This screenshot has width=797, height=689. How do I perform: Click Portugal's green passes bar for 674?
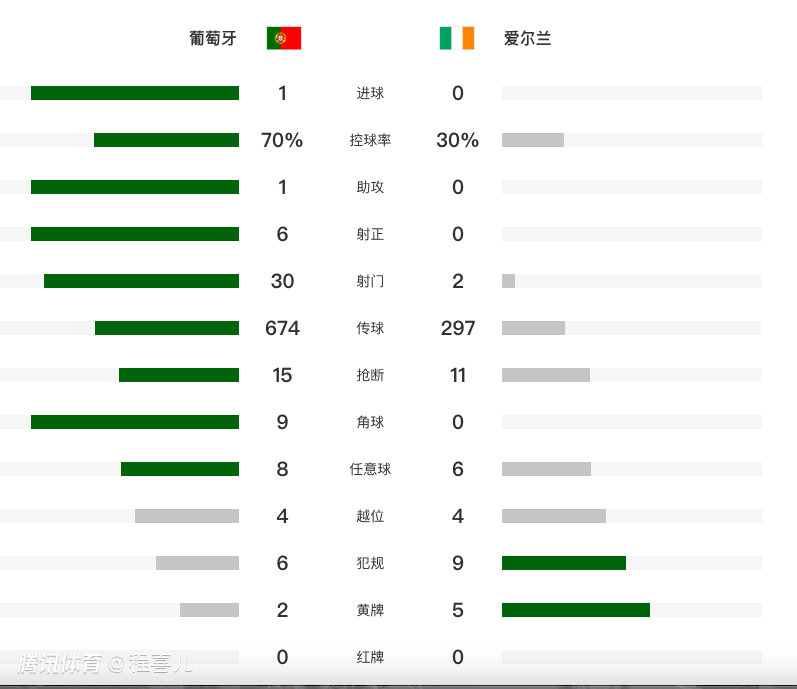(167, 328)
